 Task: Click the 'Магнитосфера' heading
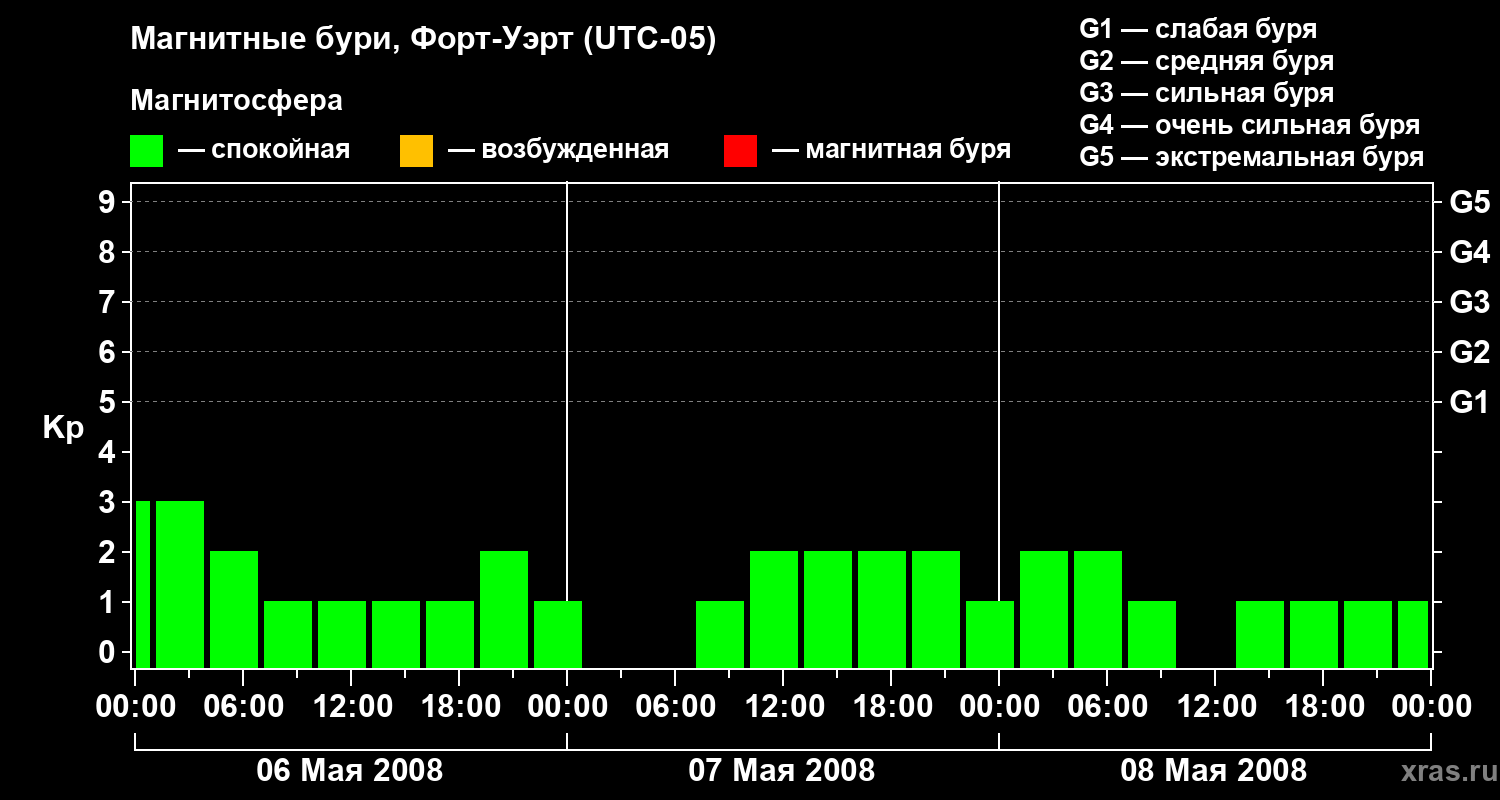[x=236, y=101]
